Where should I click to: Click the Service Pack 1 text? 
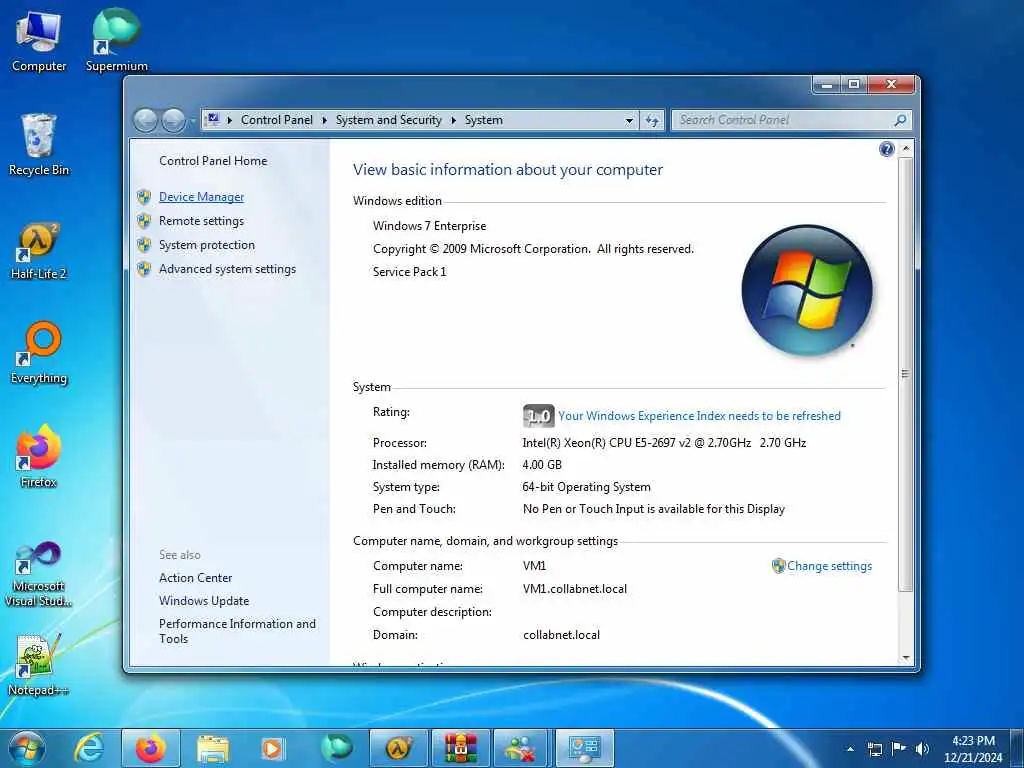[409, 272]
